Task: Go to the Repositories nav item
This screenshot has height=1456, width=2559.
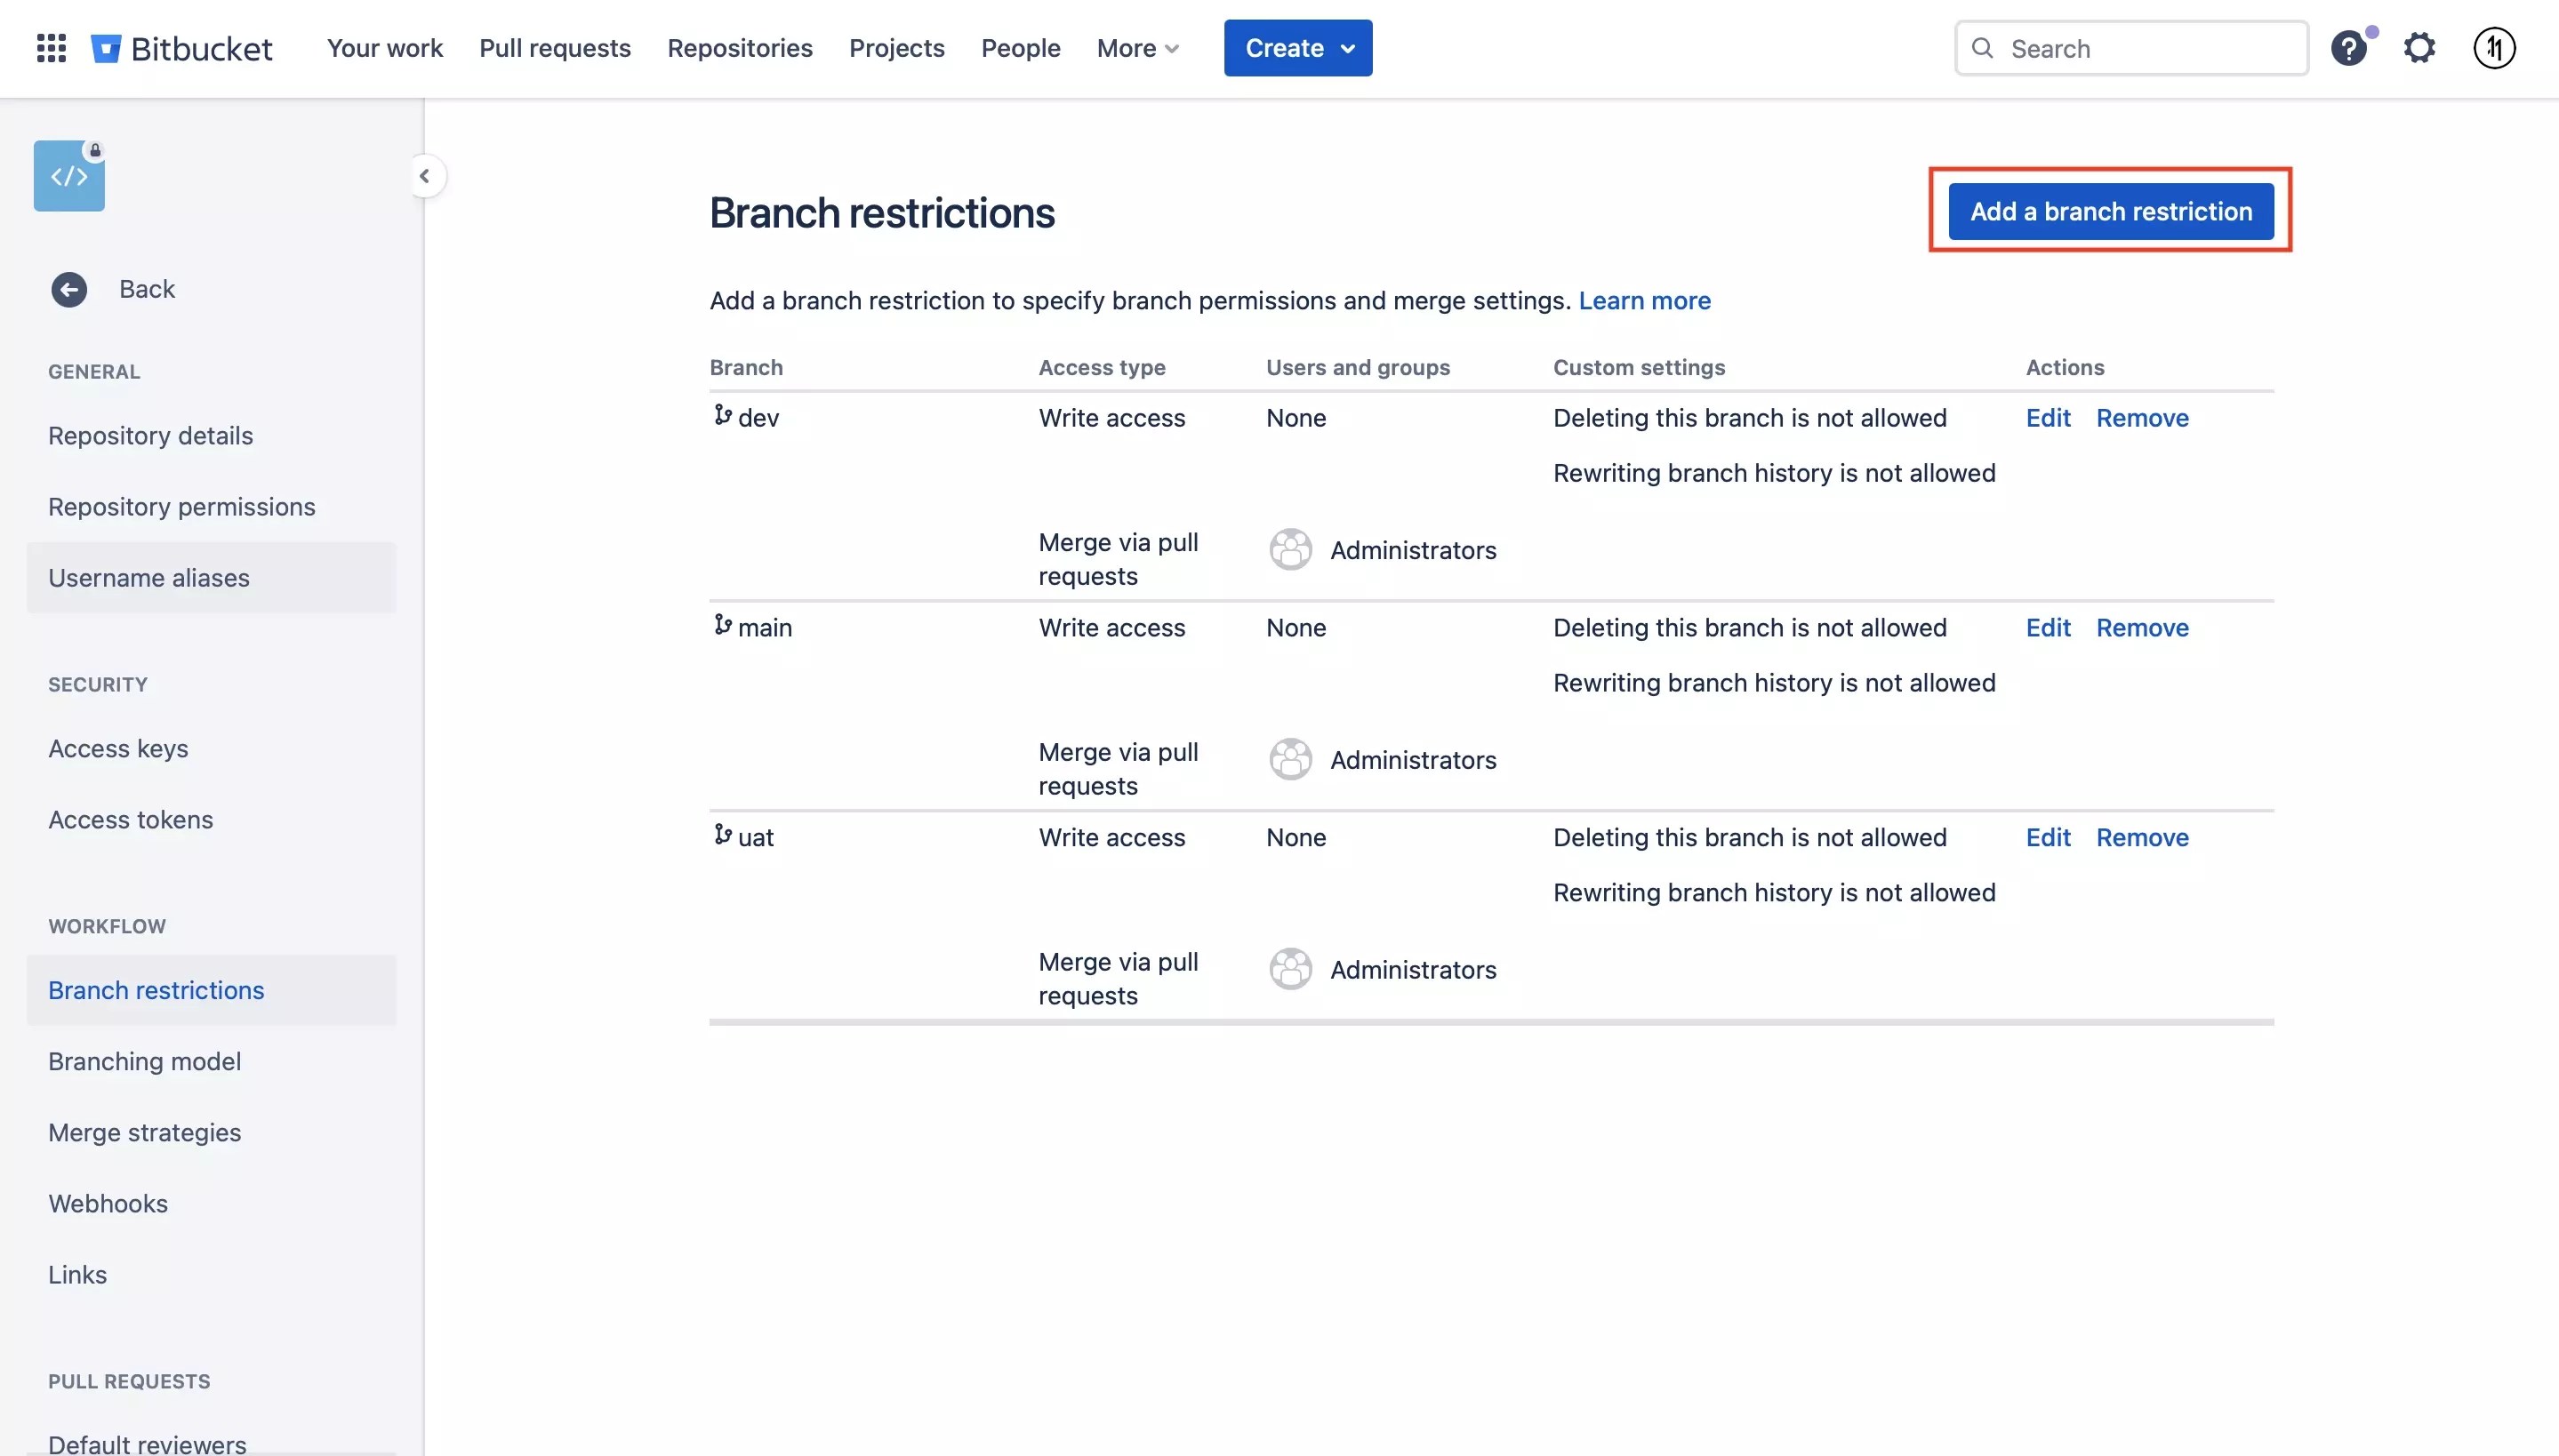Action: coord(739,48)
